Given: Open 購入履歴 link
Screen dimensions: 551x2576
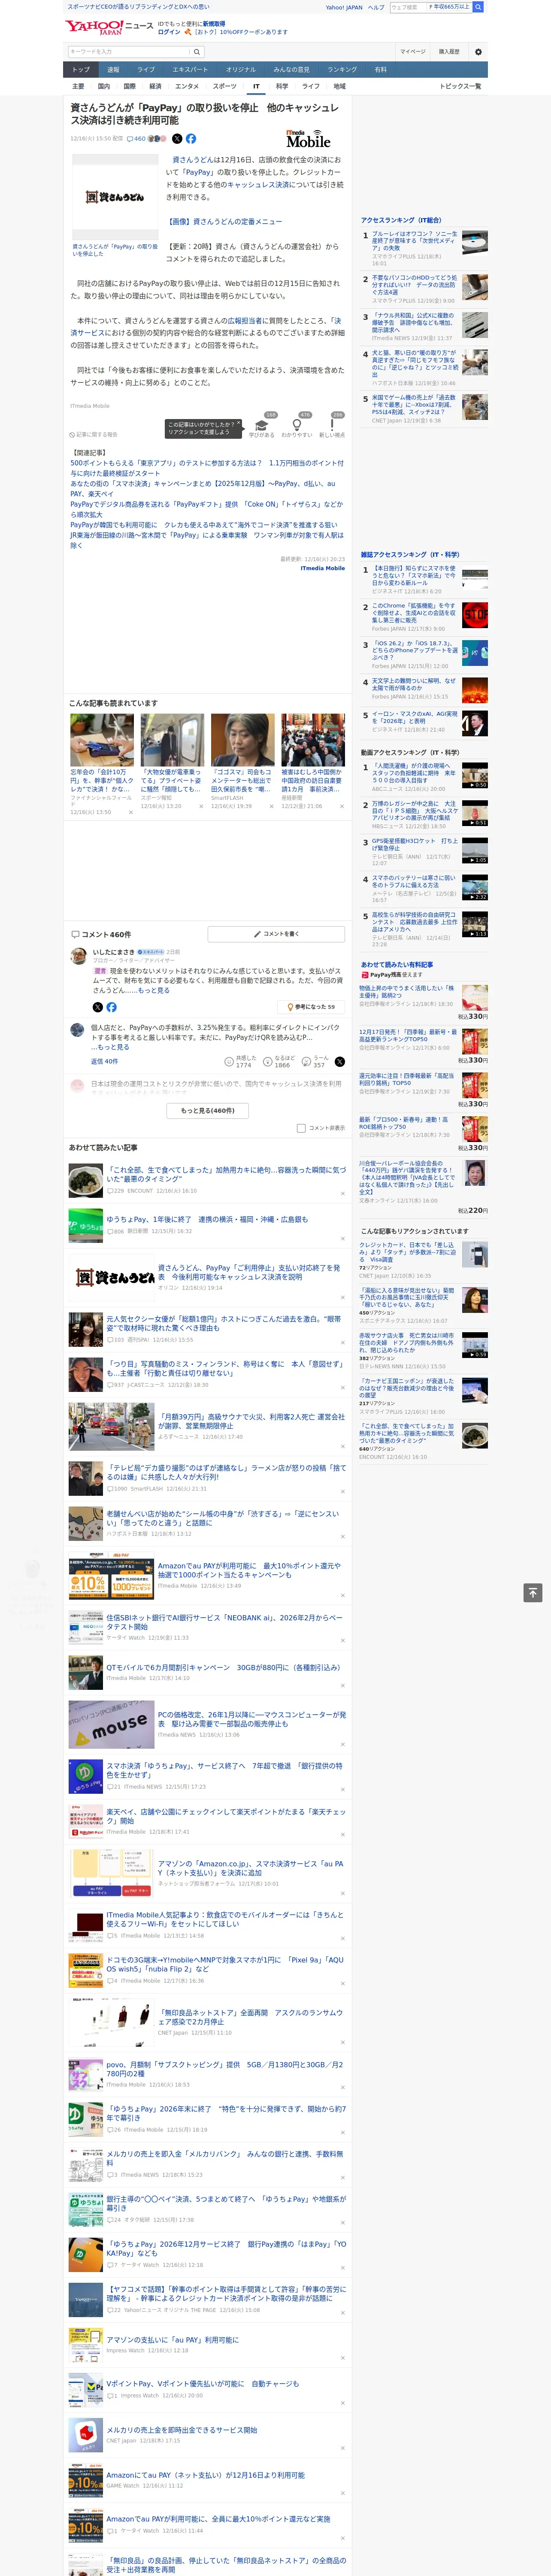Looking at the screenshot, I should 449,51.
